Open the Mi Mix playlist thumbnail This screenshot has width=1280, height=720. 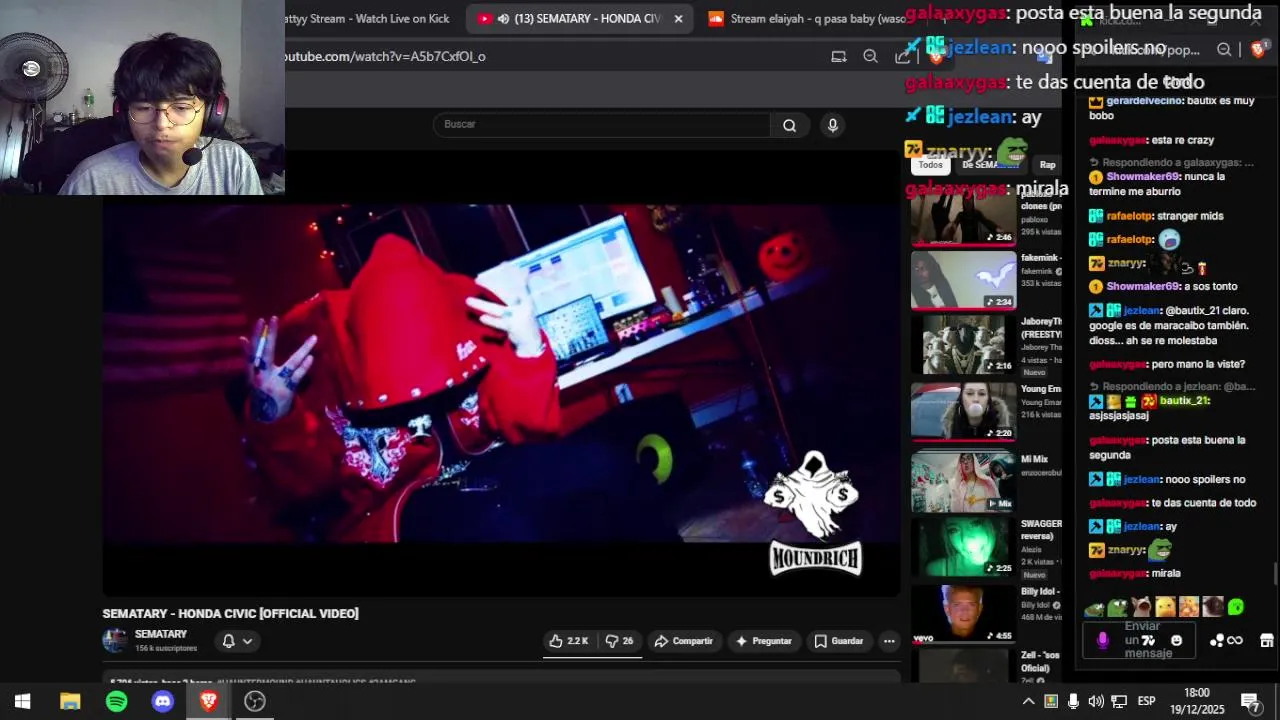pos(963,481)
